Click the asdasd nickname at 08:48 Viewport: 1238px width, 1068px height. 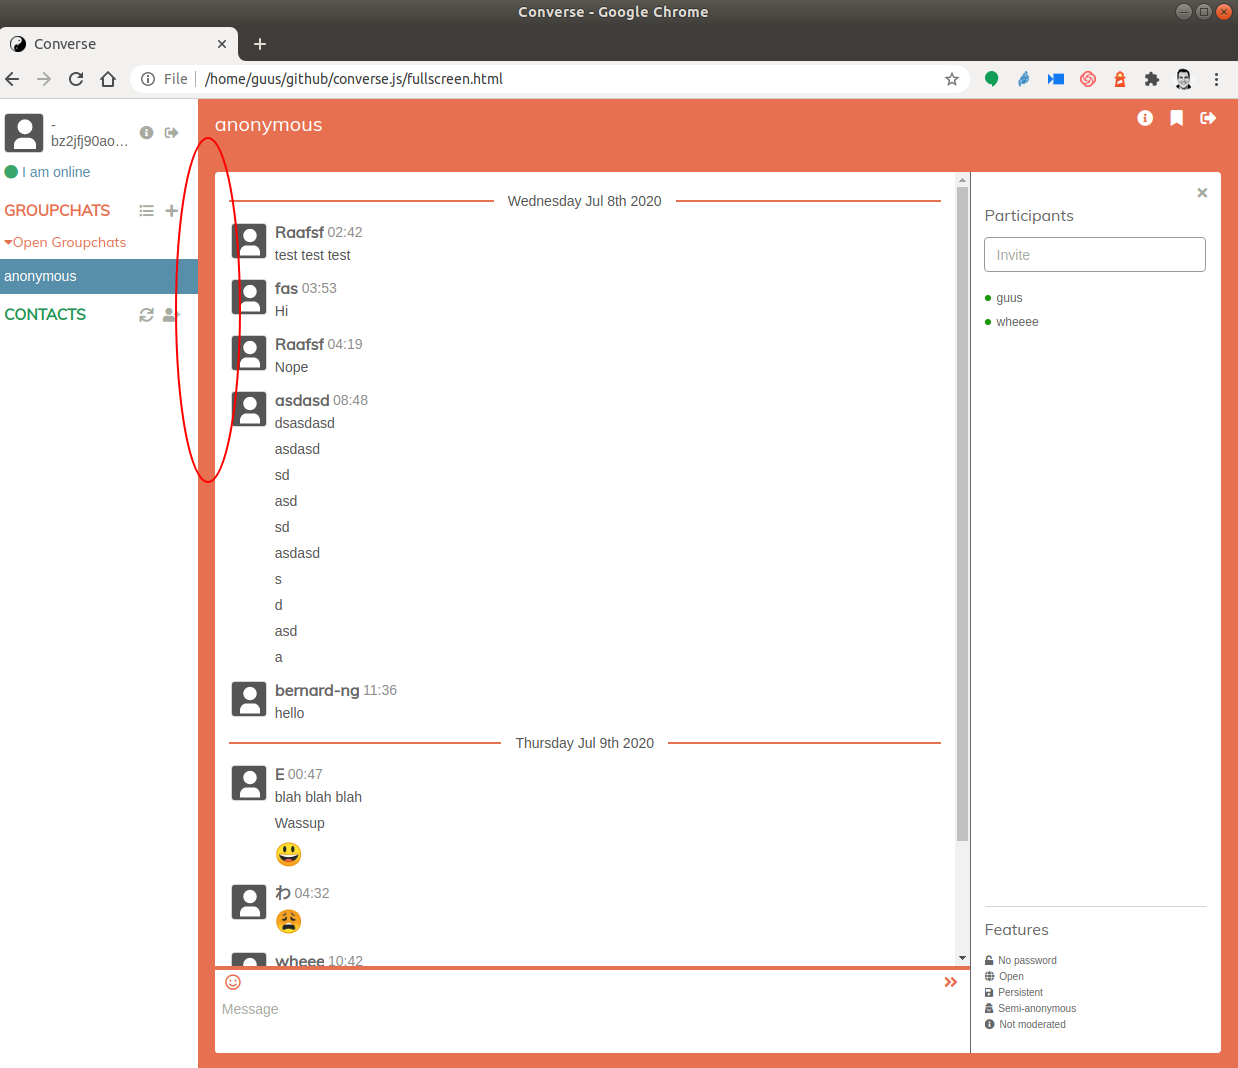tap(302, 400)
